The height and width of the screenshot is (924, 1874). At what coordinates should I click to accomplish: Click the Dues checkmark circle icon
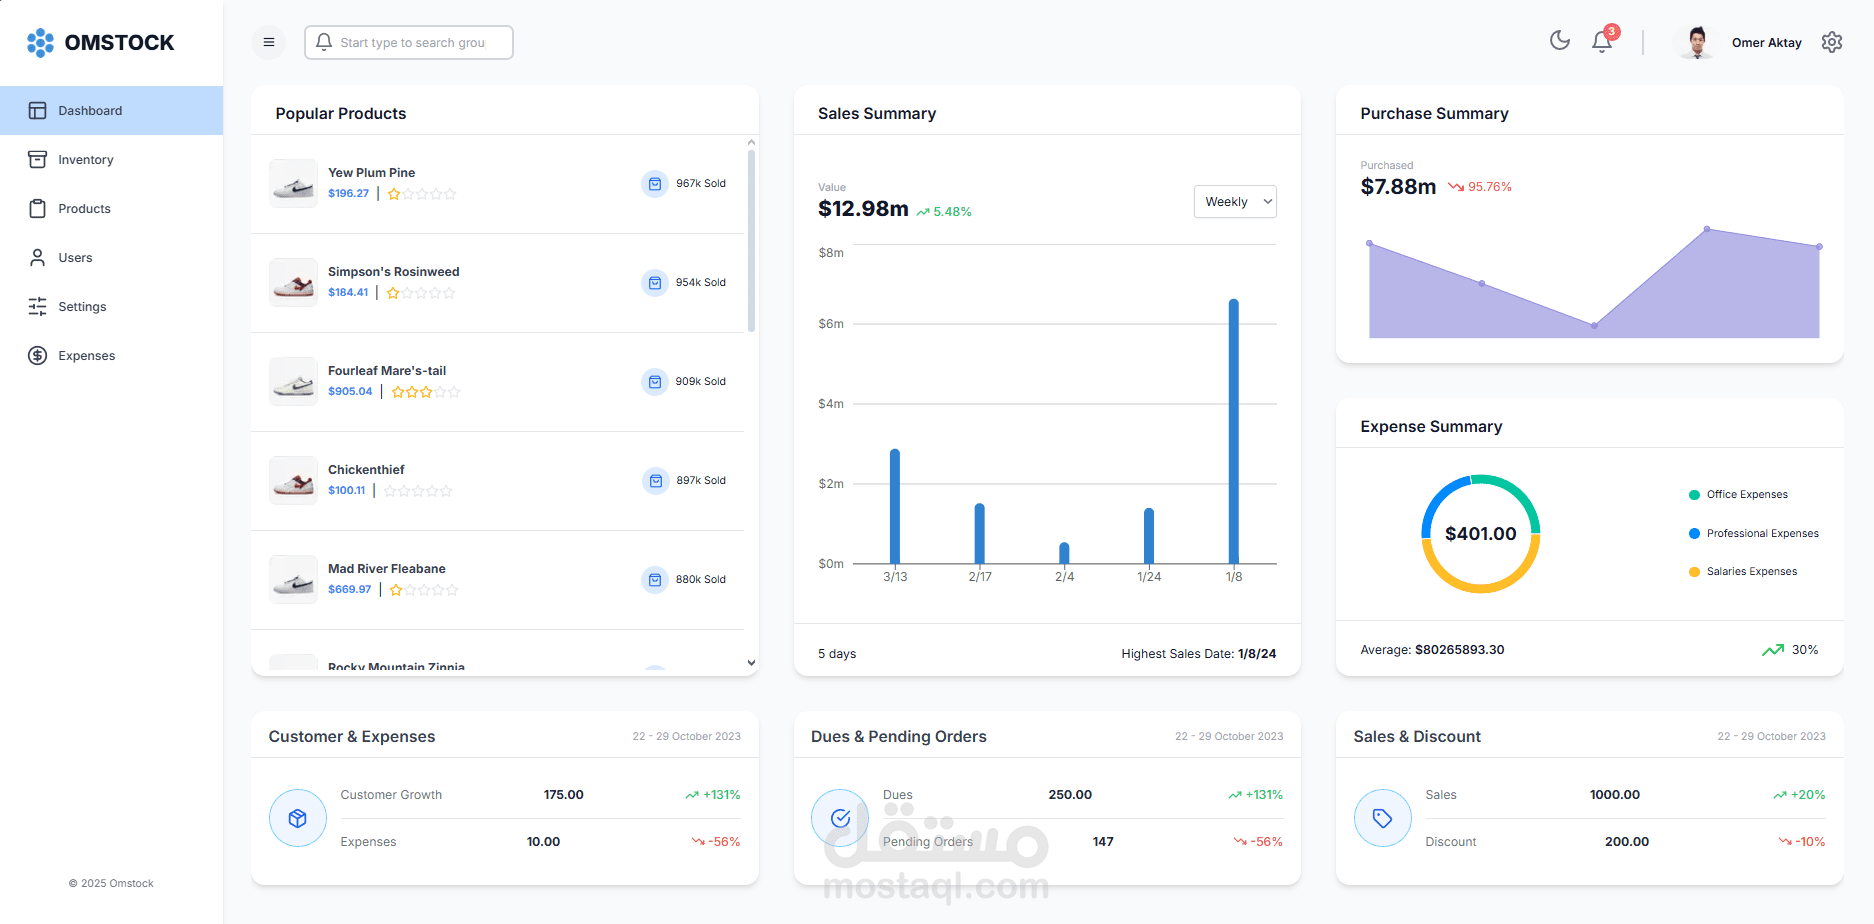840,818
